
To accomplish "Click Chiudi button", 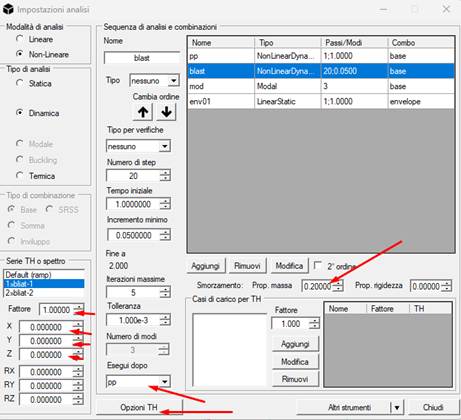I will pyautogui.click(x=433, y=407).
